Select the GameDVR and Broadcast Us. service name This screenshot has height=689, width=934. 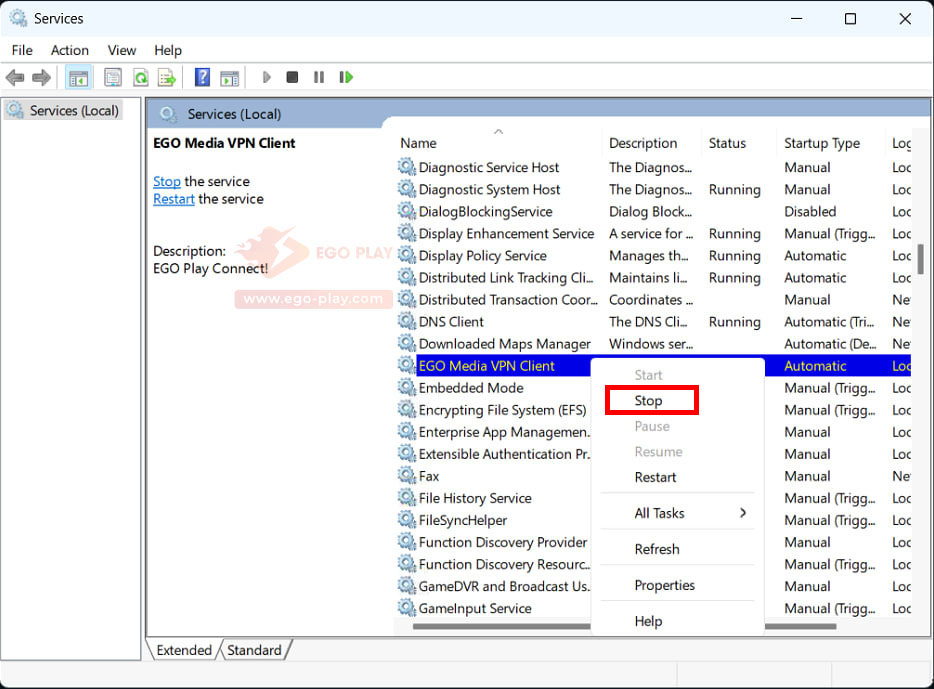pos(505,586)
